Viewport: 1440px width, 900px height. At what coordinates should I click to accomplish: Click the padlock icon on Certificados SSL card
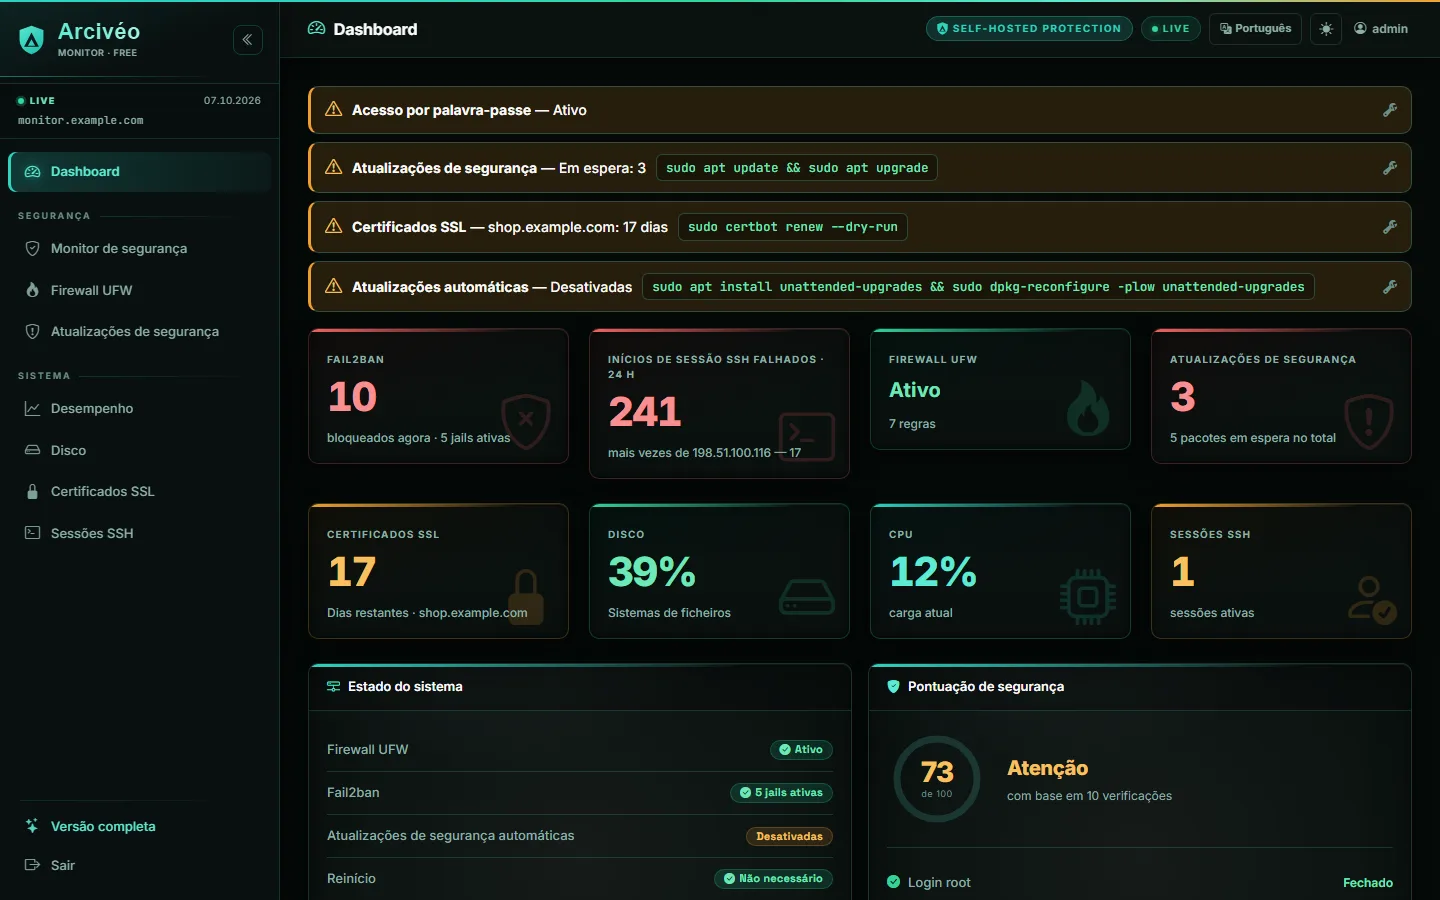coord(526,597)
